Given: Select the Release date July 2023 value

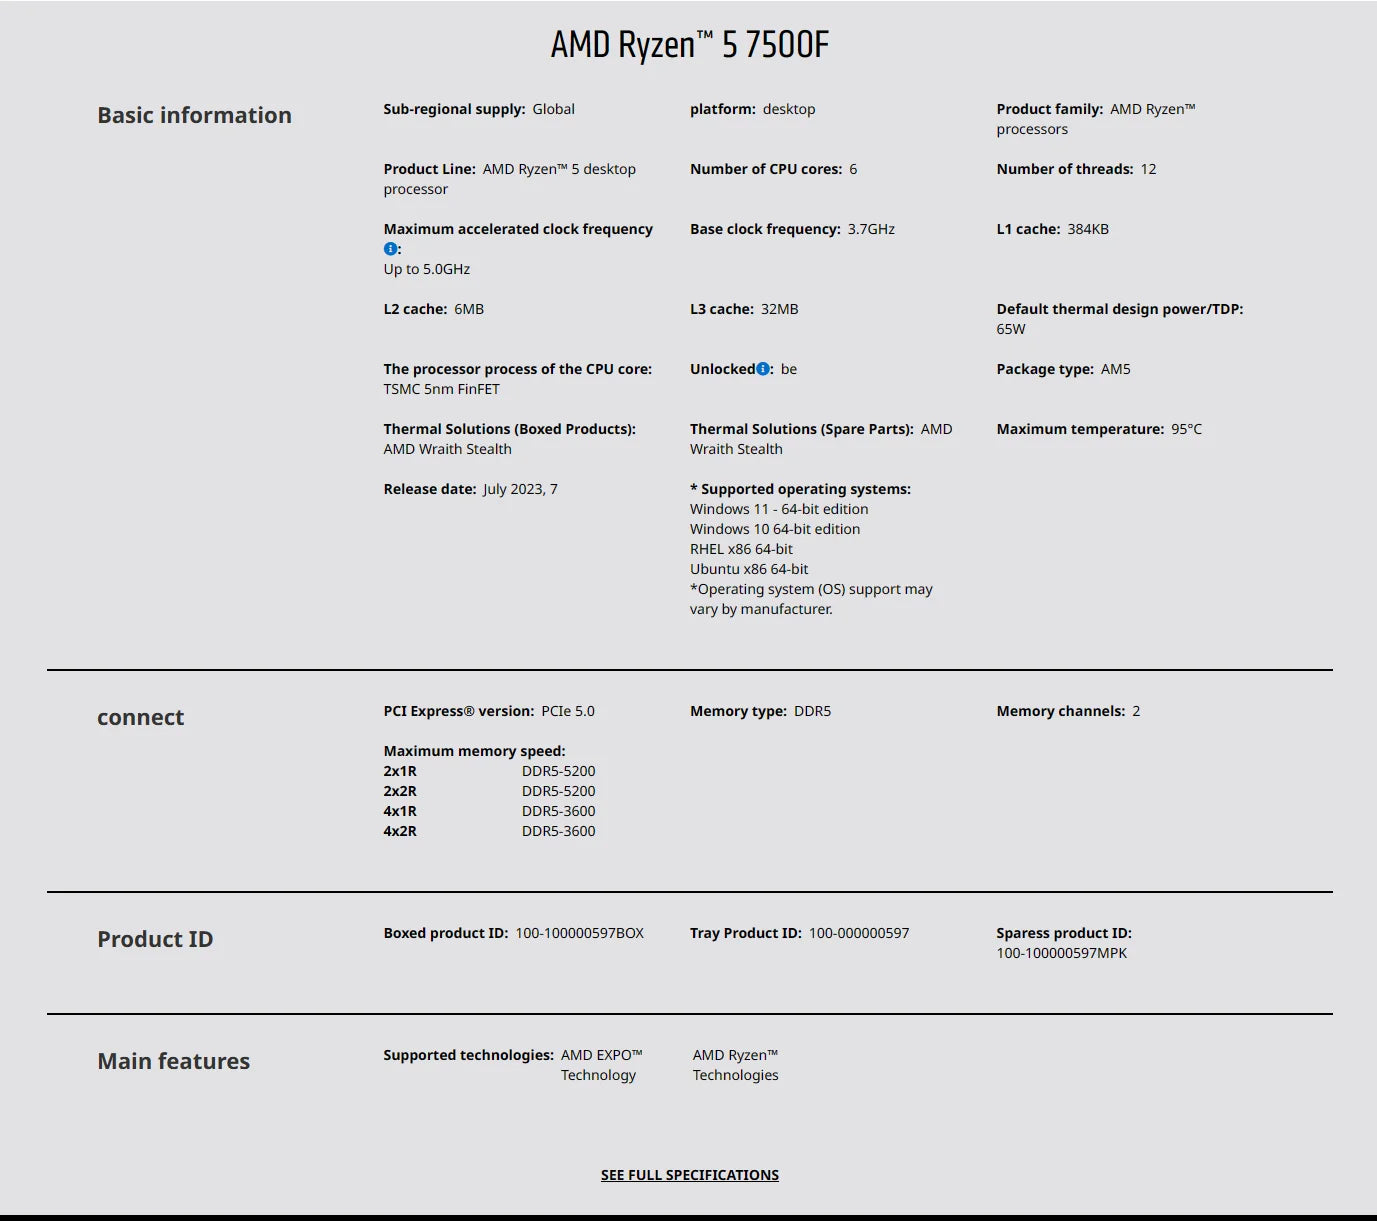Looking at the screenshot, I should point(521,489).
